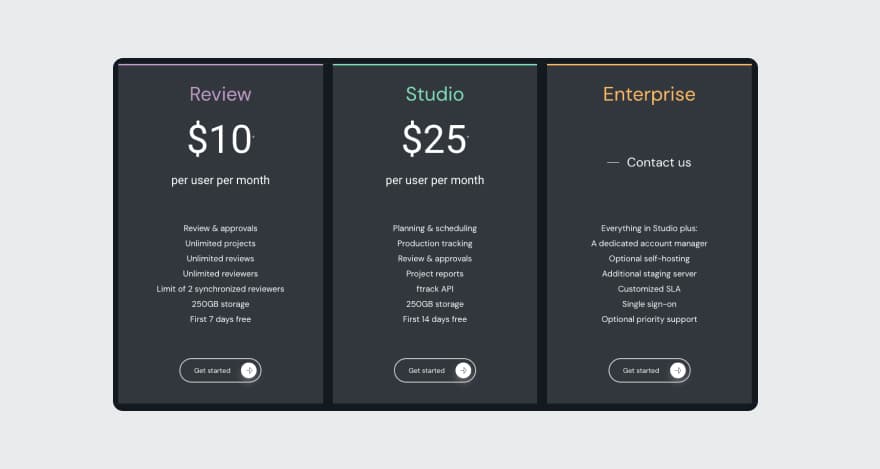This screenshot has height=469, width=880.
Task: Select the Review plan heading
Action: point(220,94)
